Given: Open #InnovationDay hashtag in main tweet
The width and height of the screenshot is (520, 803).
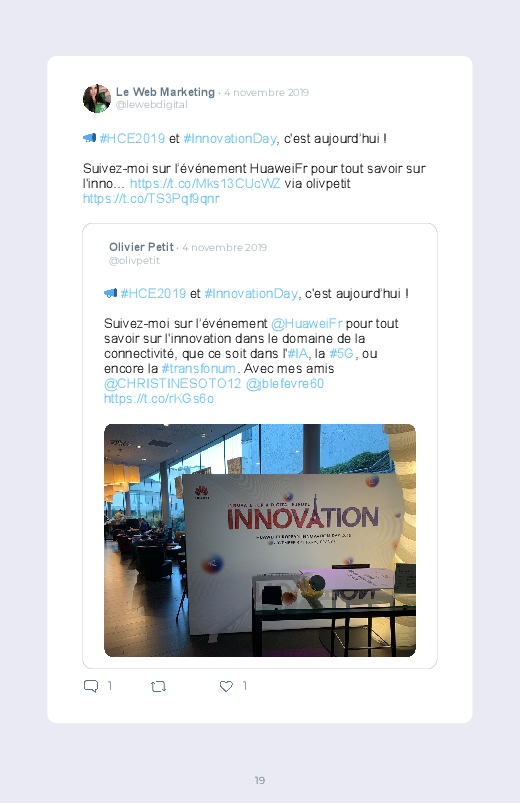Looking at the screenshot, I should pos(230,138).
